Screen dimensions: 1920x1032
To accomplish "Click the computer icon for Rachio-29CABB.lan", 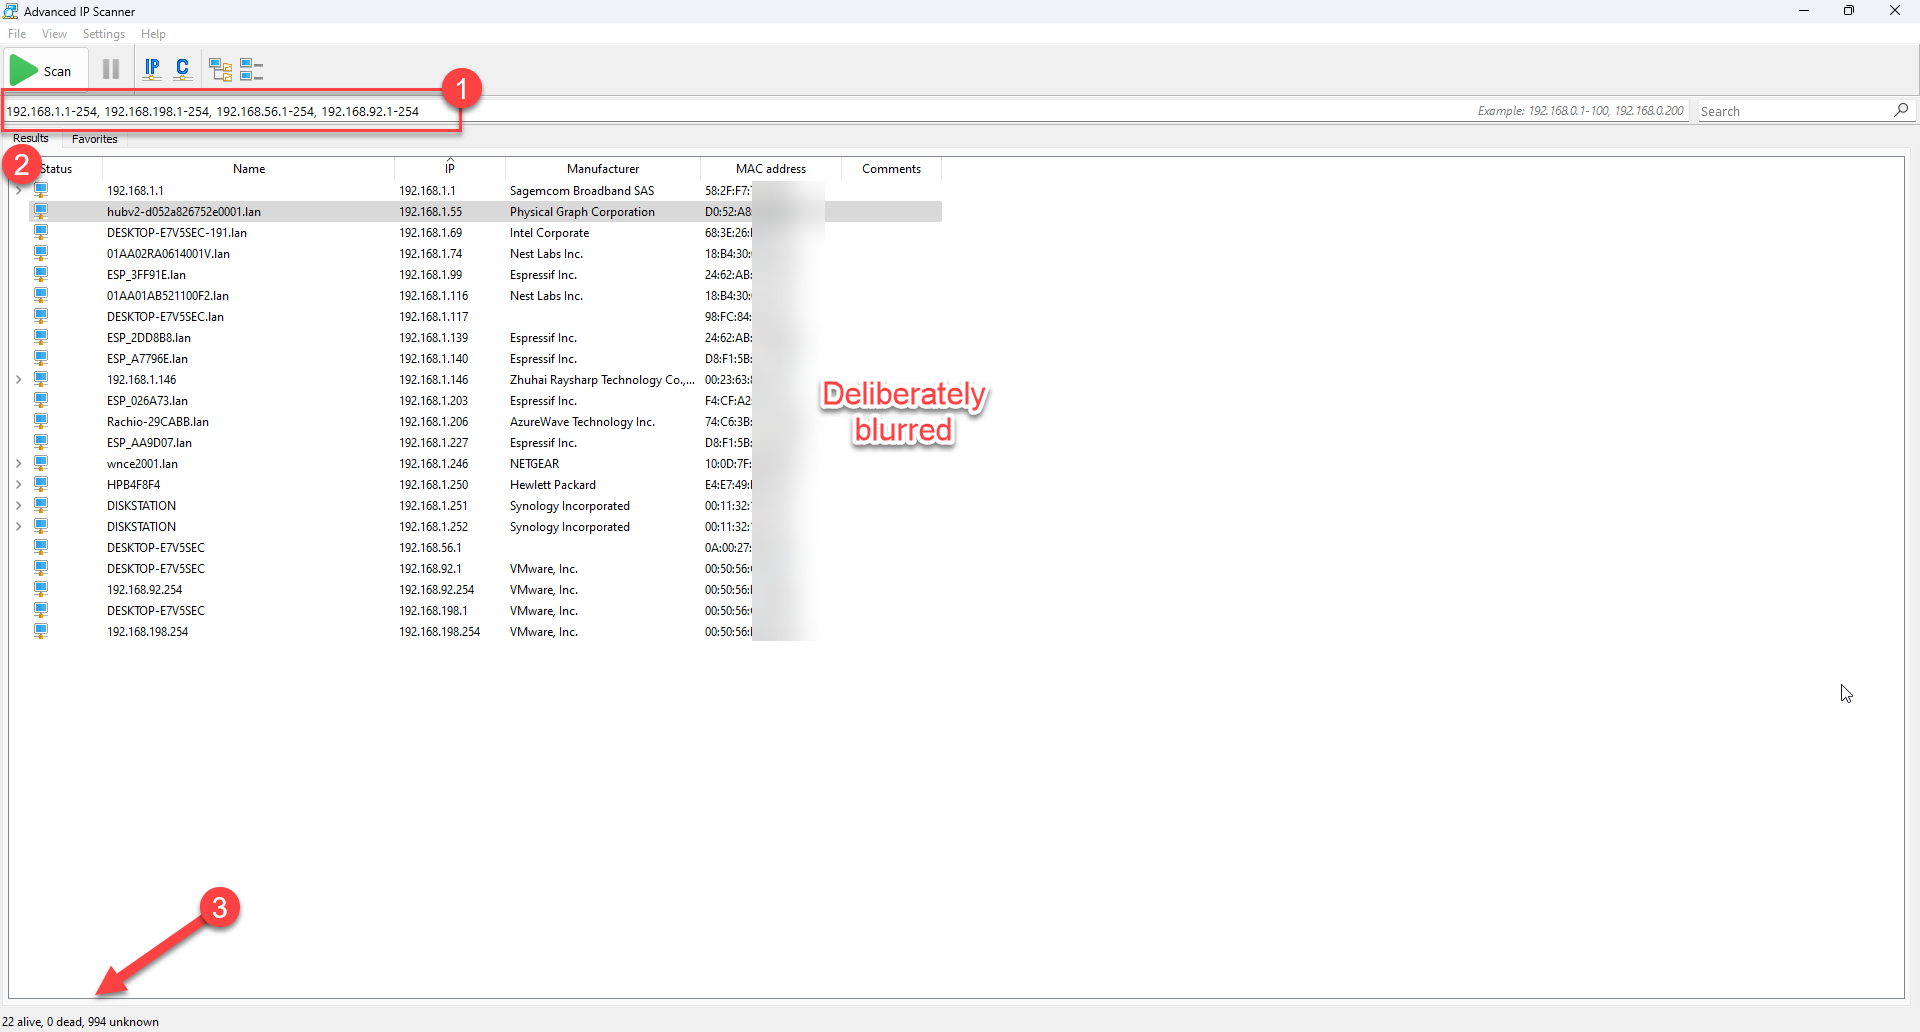I will [41, 421].
